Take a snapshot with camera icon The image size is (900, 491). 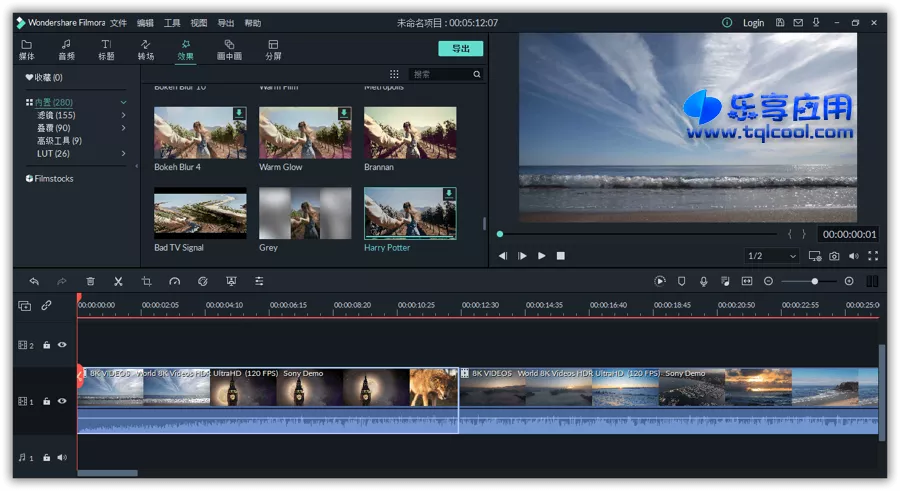[834, 256]
